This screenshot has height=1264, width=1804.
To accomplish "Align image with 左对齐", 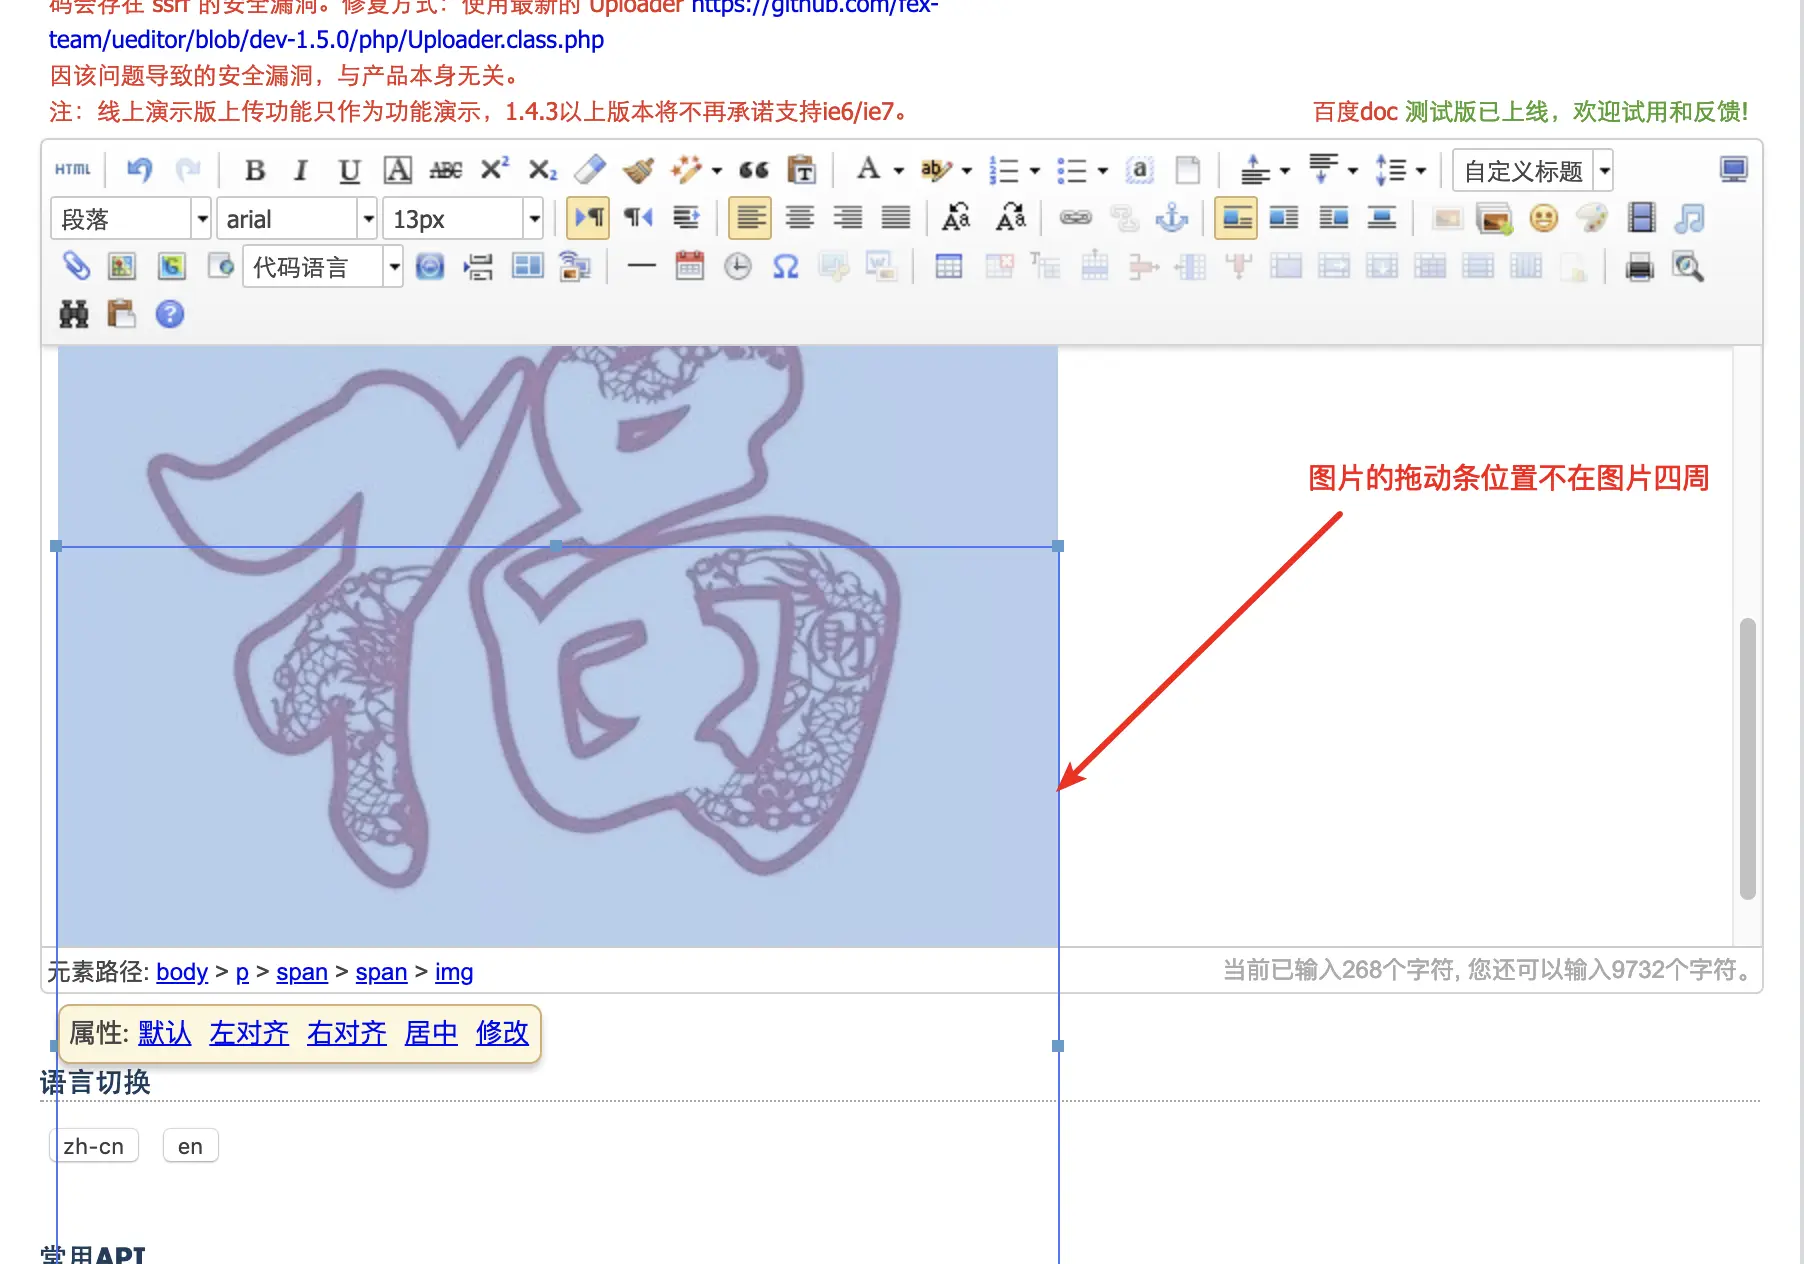I will coord(249,1033).
